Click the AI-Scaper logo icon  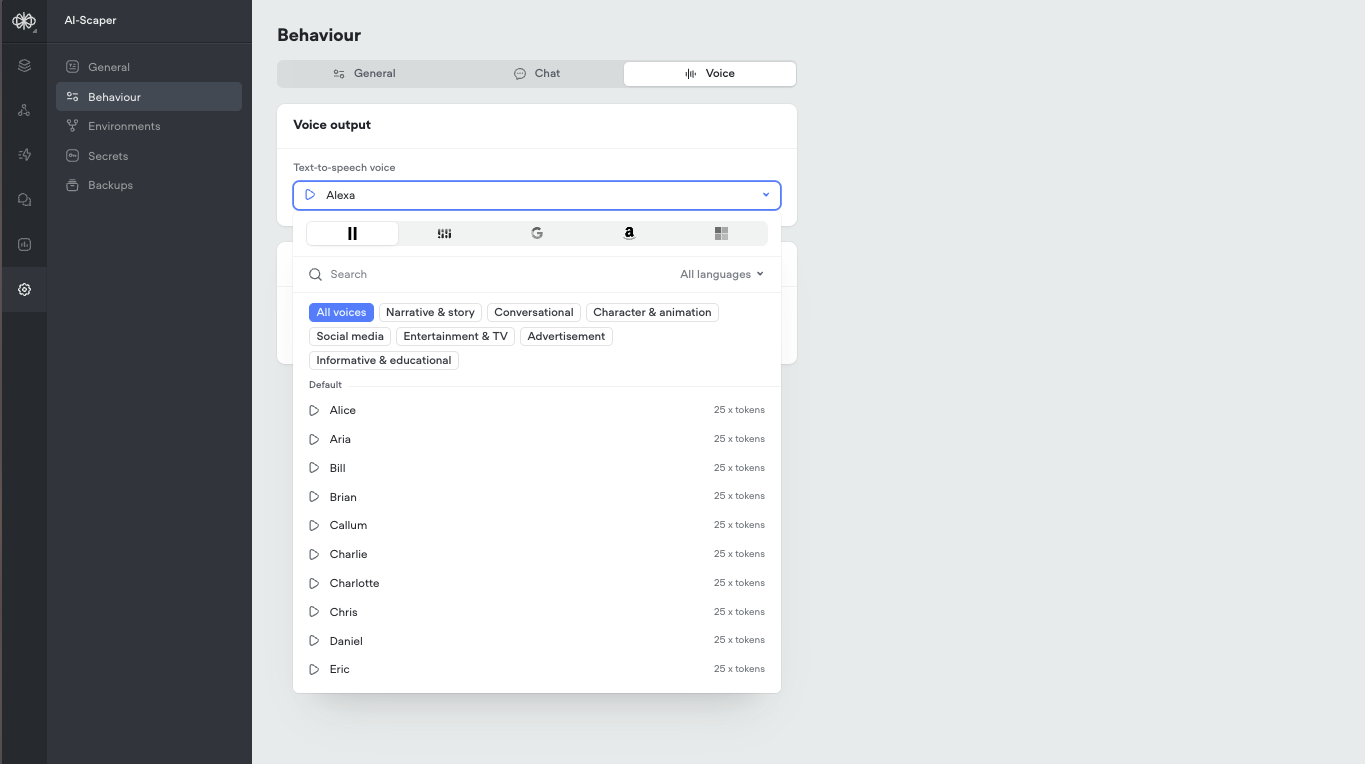[x=23, y=20]
